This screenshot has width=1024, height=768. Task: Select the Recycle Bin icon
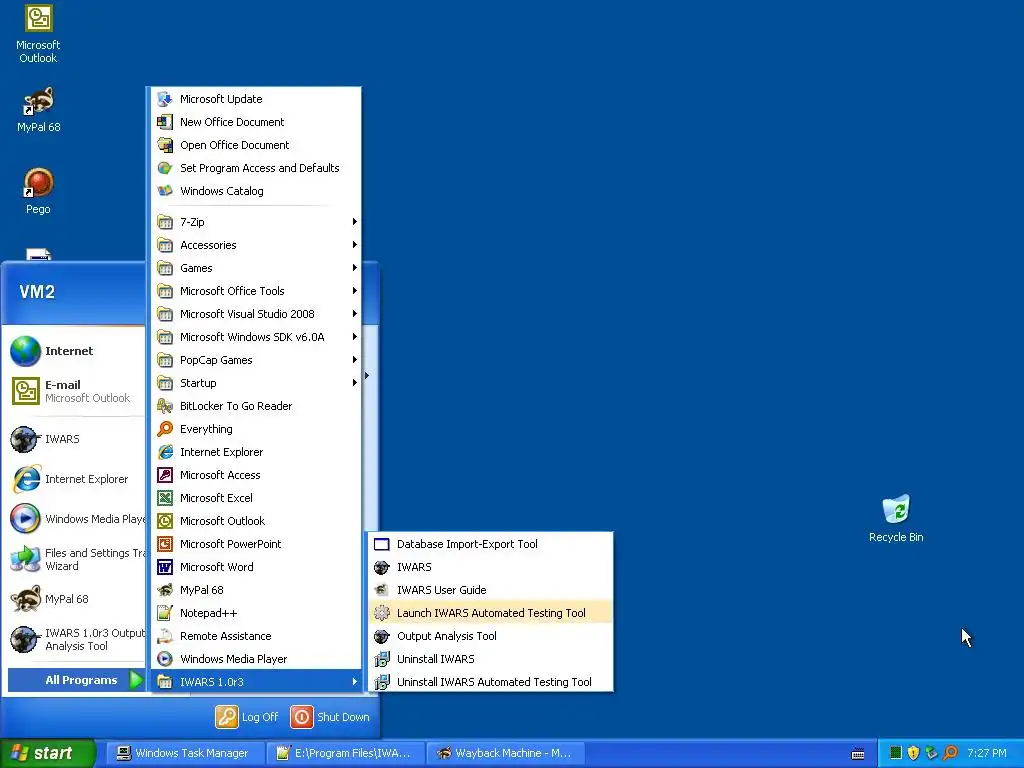896,519
